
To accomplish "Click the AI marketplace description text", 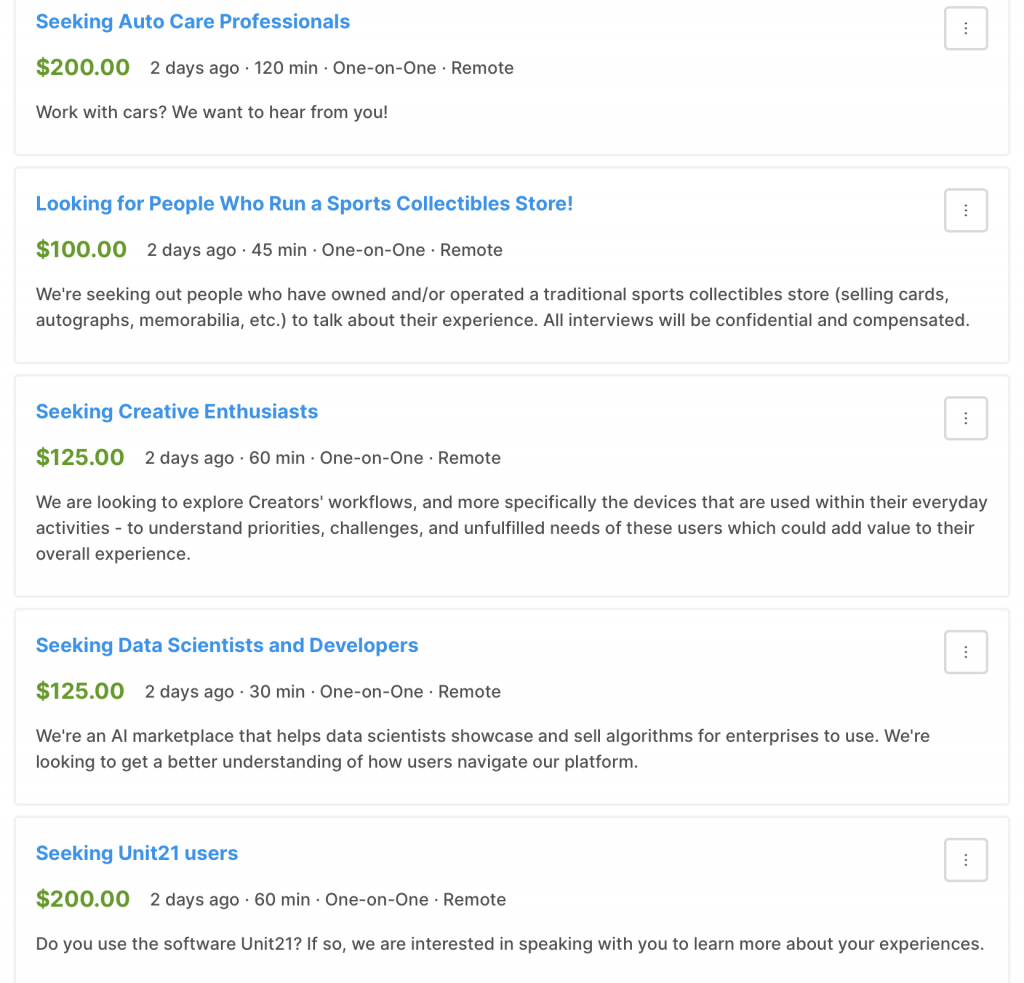I will click(x=482, y=749).
